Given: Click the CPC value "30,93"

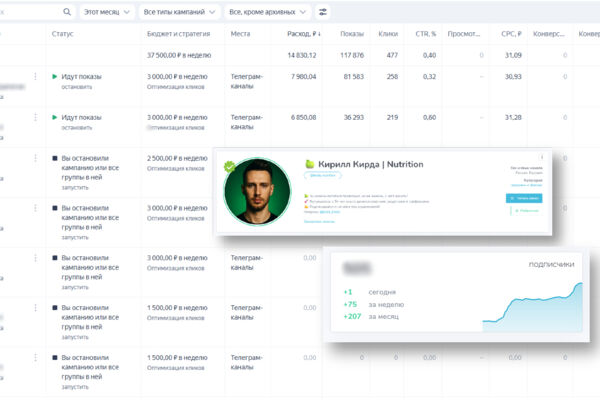Looking at the screenshot, I should point(513,77).
